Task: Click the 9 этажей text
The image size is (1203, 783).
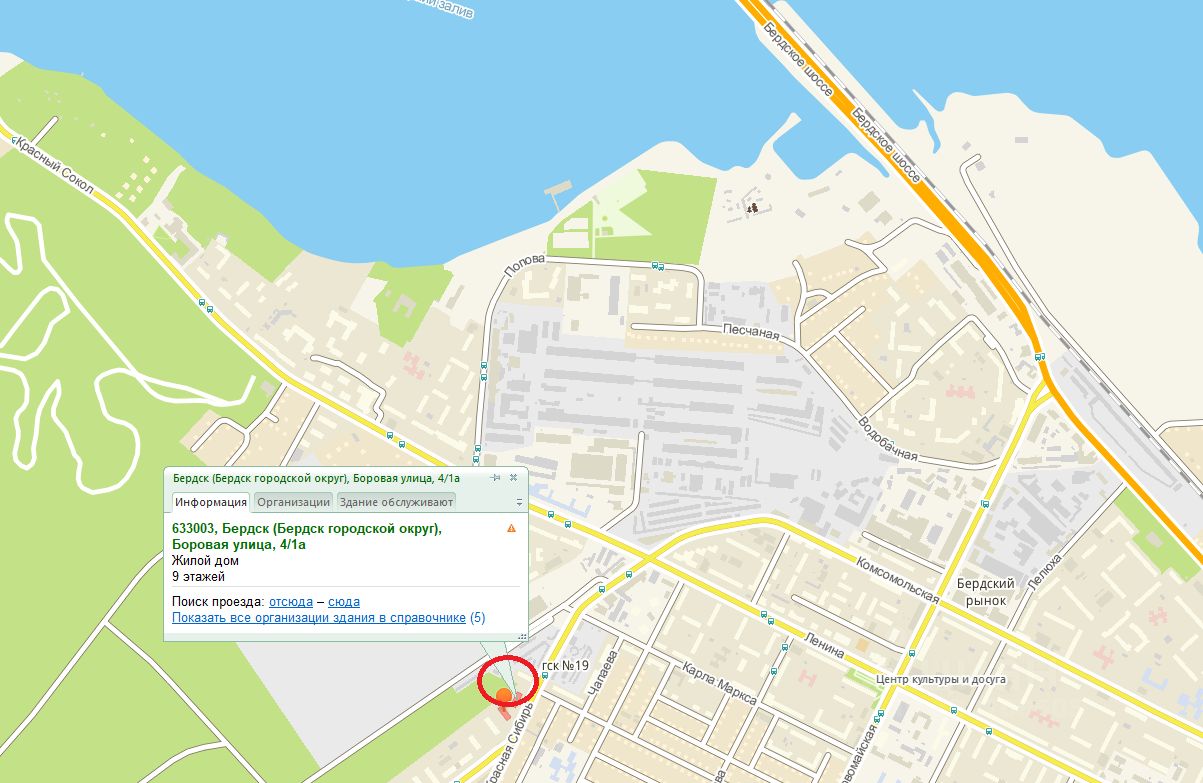Action: (x=199, y=576)
